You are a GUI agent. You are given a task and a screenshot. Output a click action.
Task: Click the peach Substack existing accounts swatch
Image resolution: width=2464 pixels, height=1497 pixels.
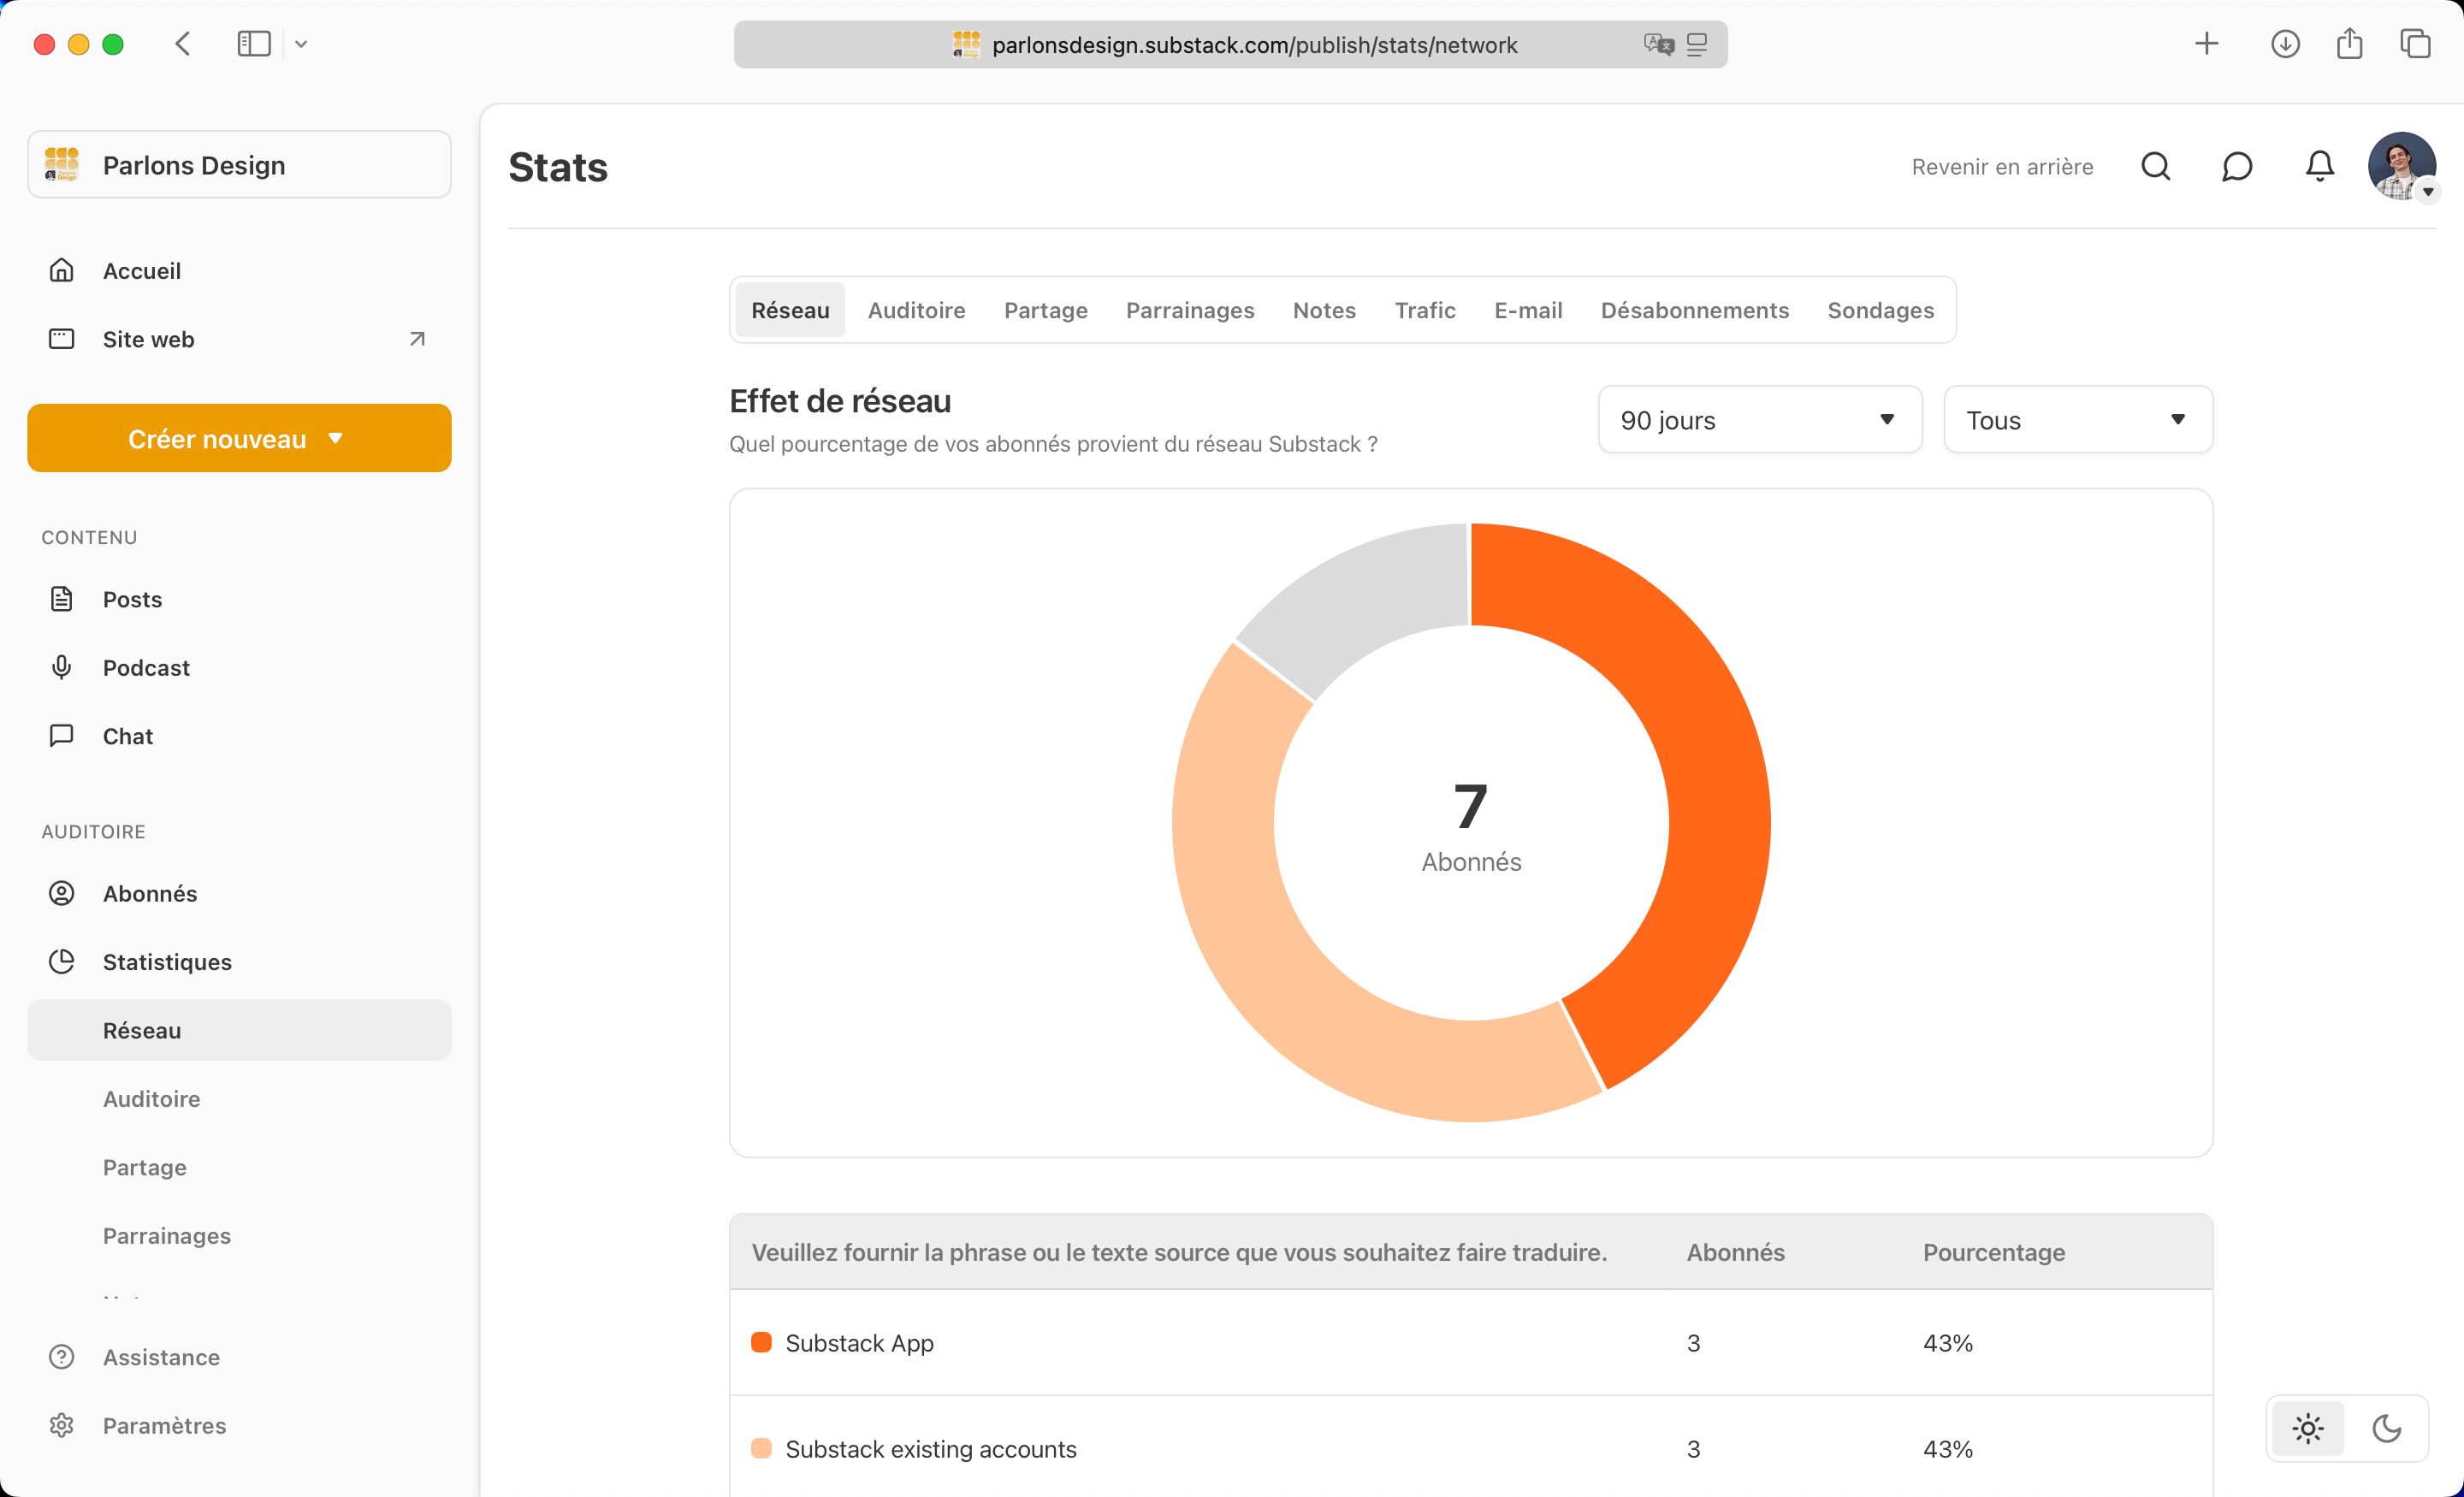761,1448
